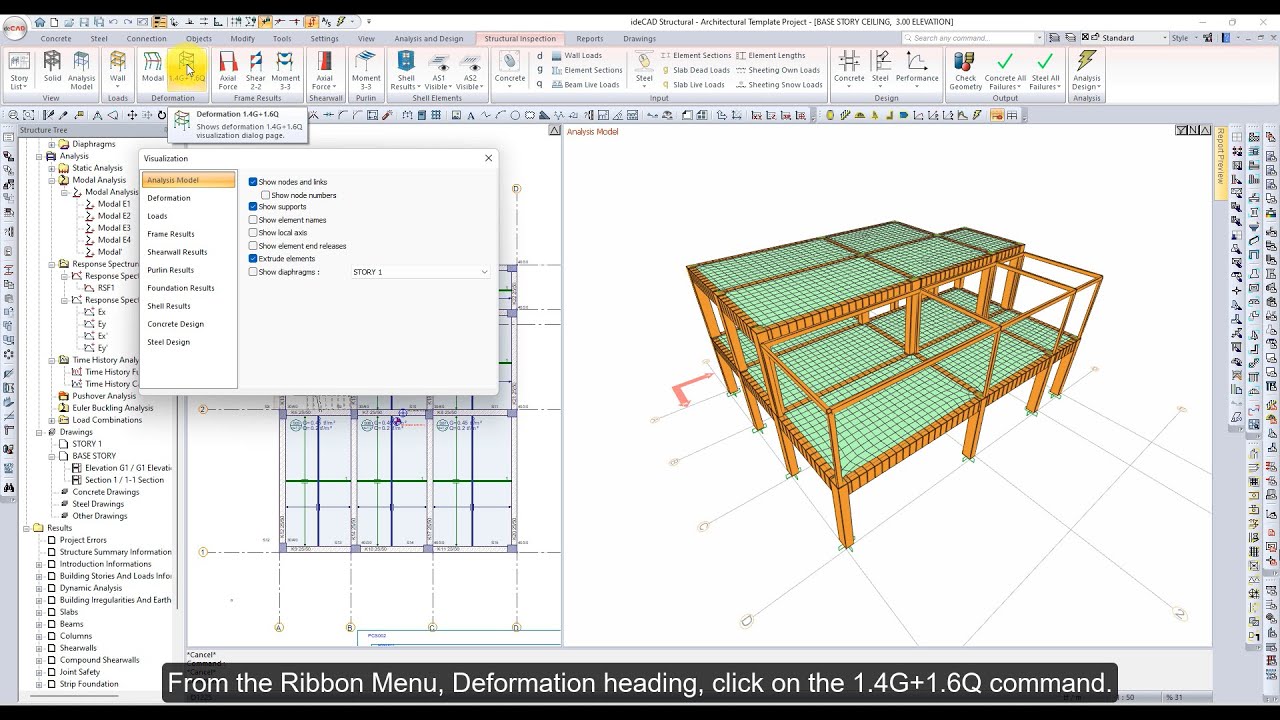Expand the Diaphragms tree node
This screenshot has height=720, width=1280.
click(x=52, y=144)
